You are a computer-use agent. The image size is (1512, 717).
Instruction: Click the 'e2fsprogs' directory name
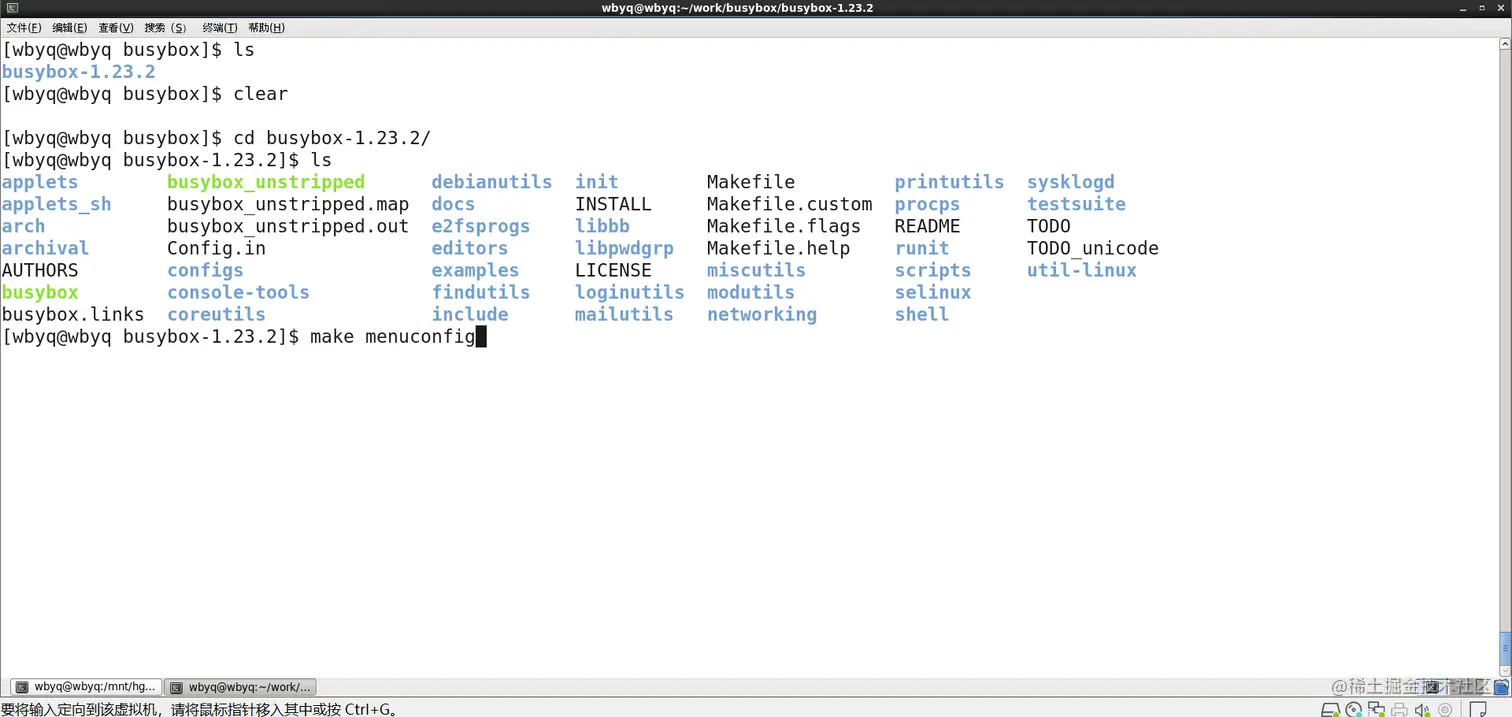(481, 226)
